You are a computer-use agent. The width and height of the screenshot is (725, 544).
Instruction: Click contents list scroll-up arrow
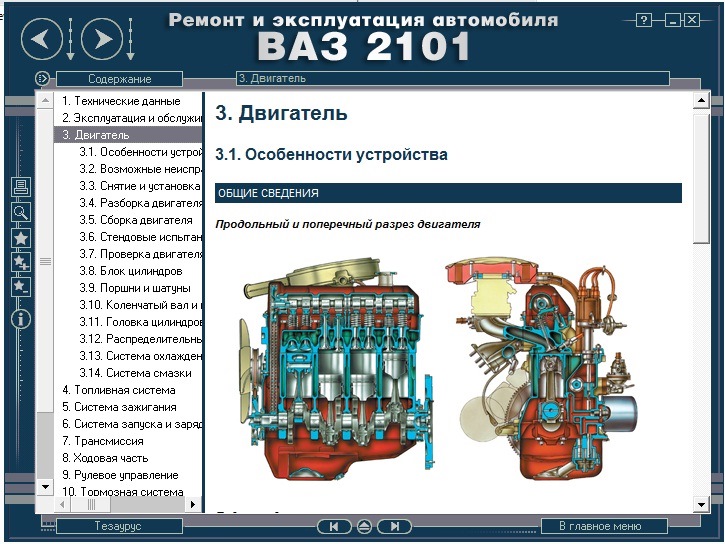click(x=45, y=100)
